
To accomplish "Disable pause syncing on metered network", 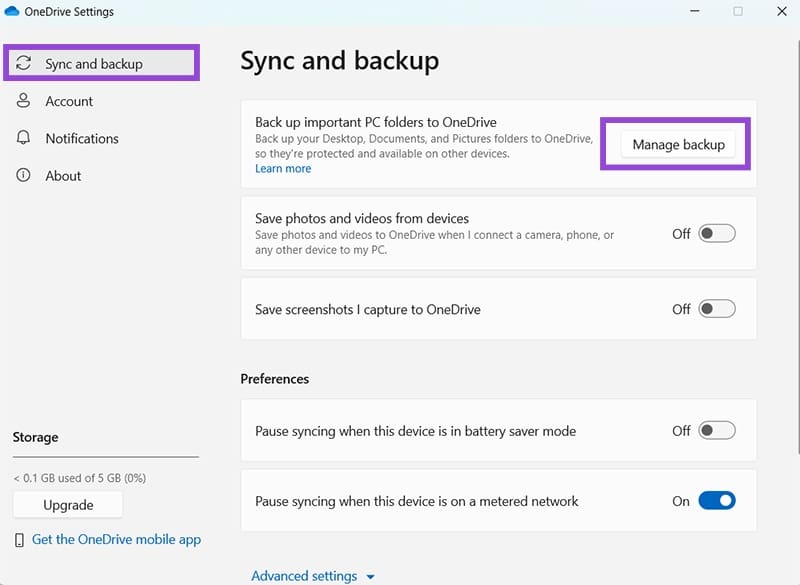I will [716, 501].
